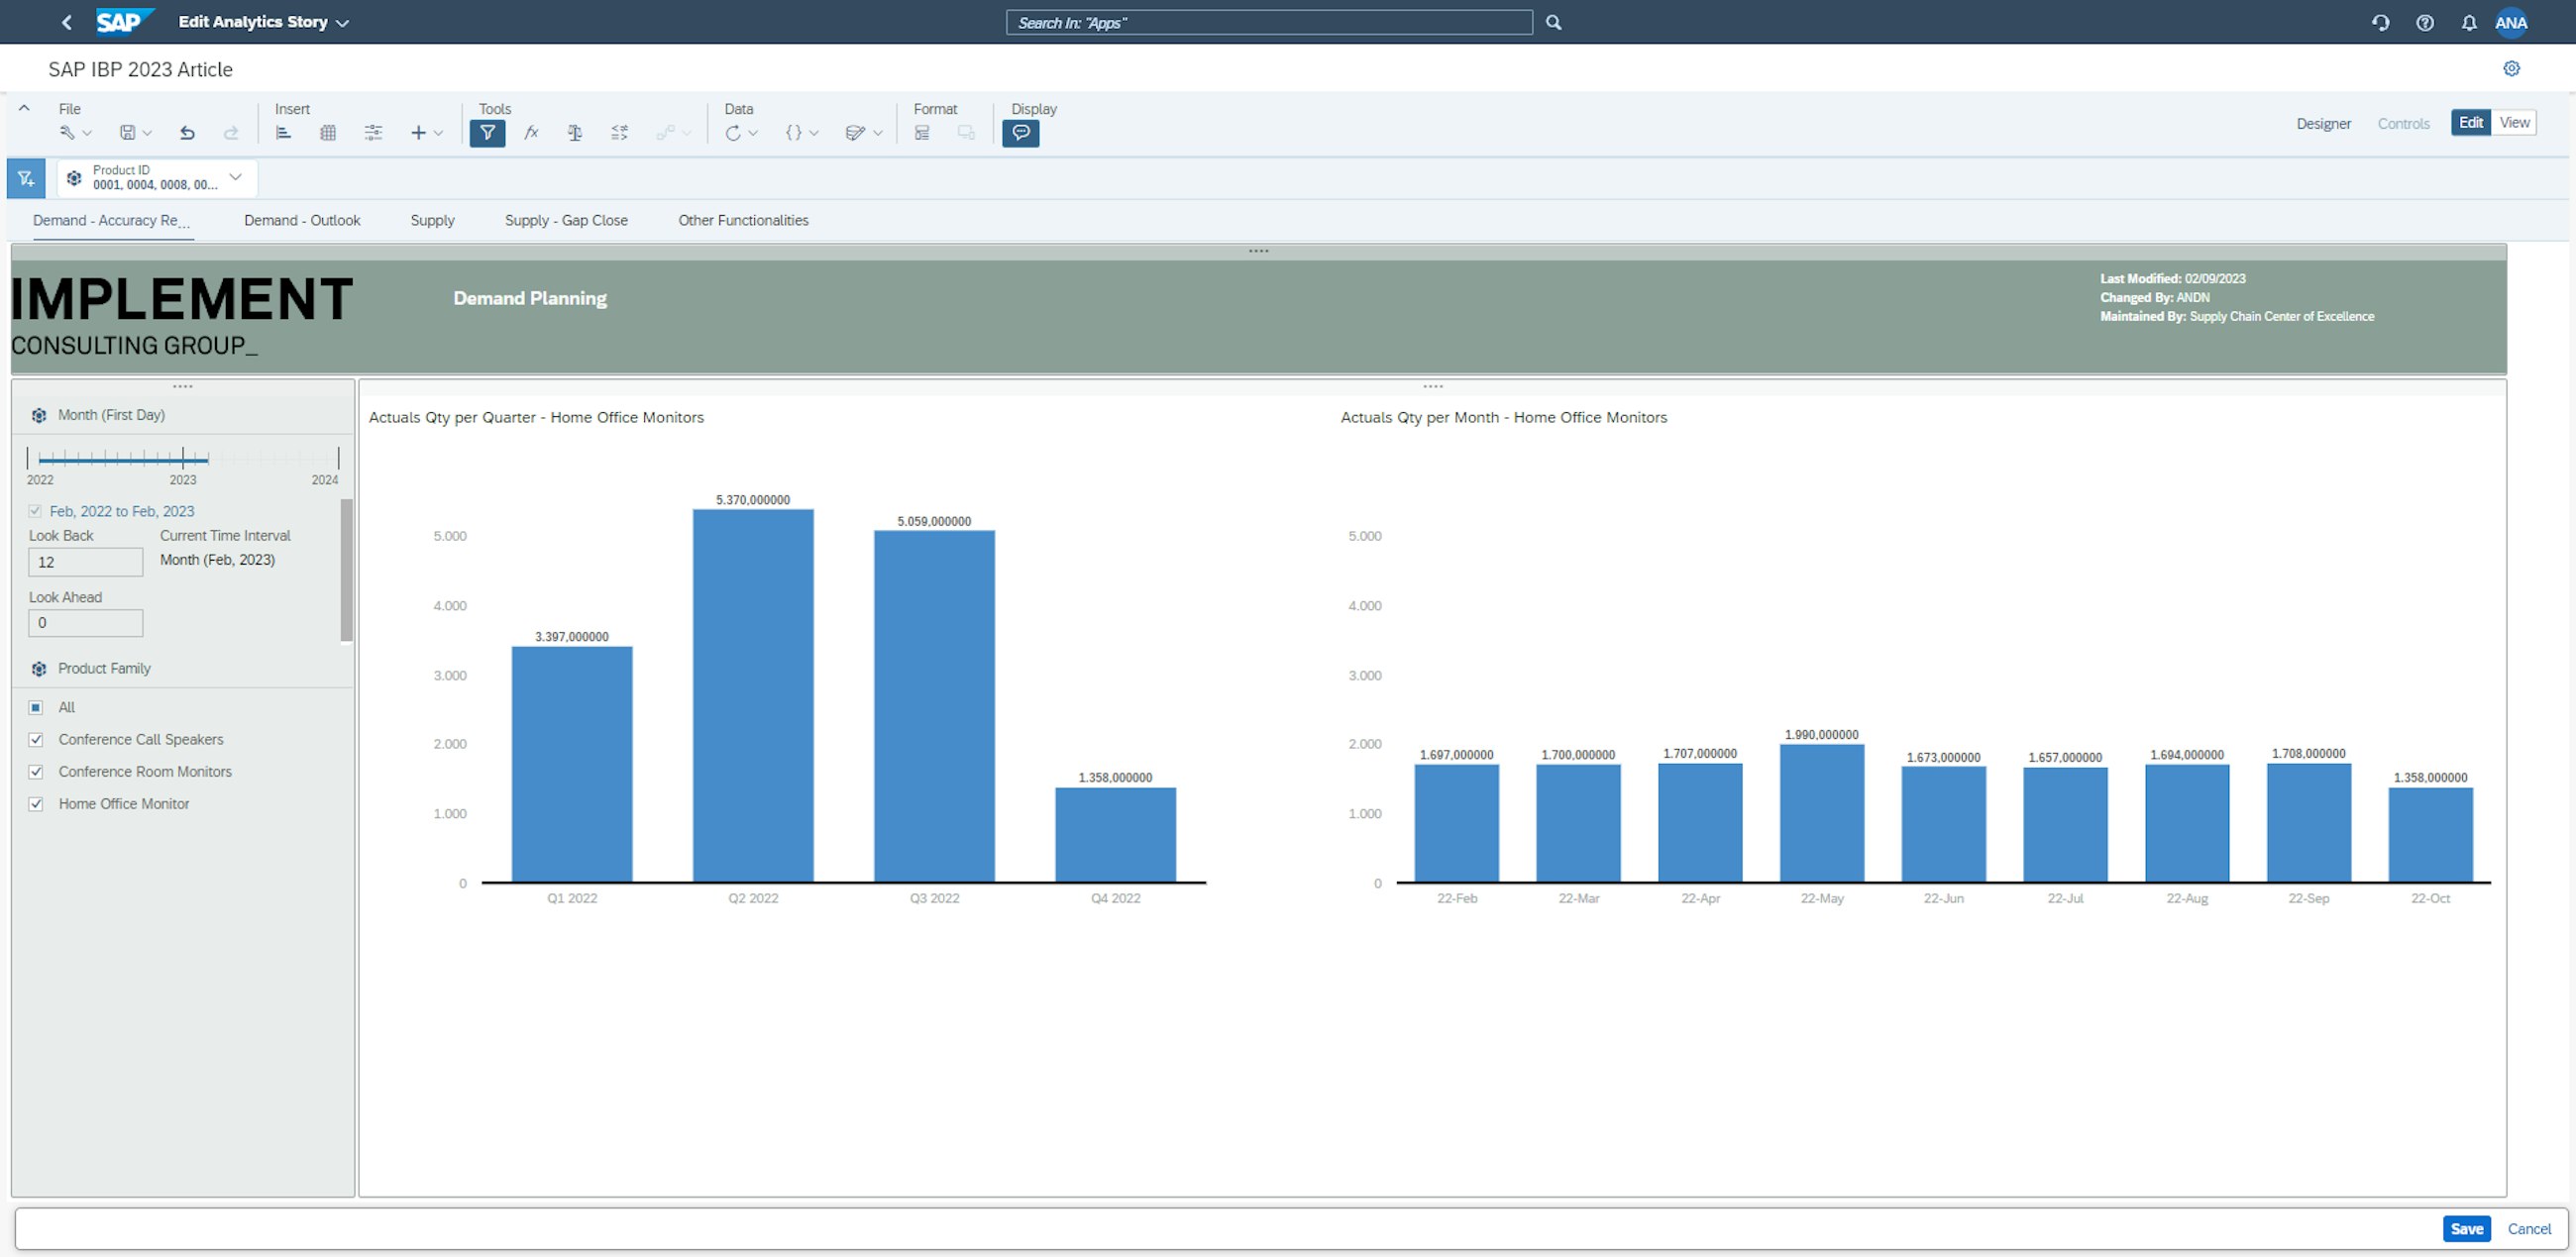Click the undo arrow icon

[187, 133]
